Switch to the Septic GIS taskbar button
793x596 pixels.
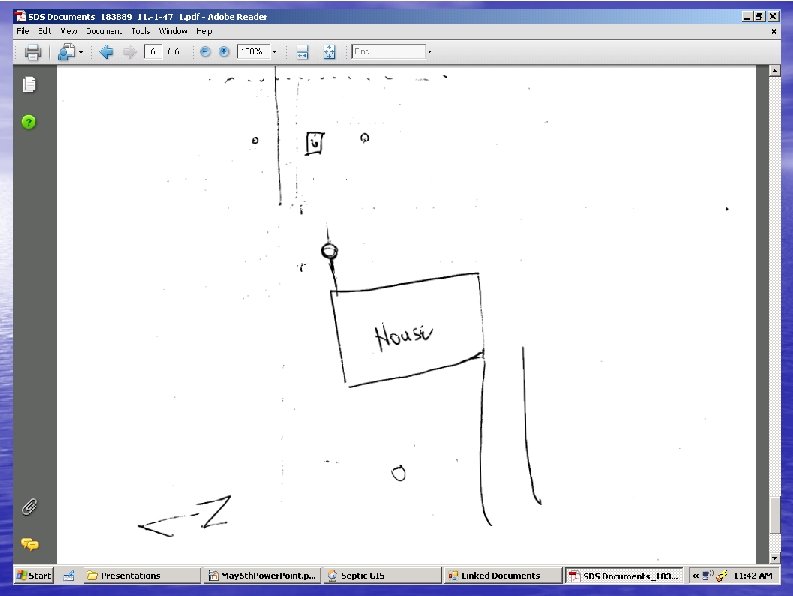pos(383,575)
